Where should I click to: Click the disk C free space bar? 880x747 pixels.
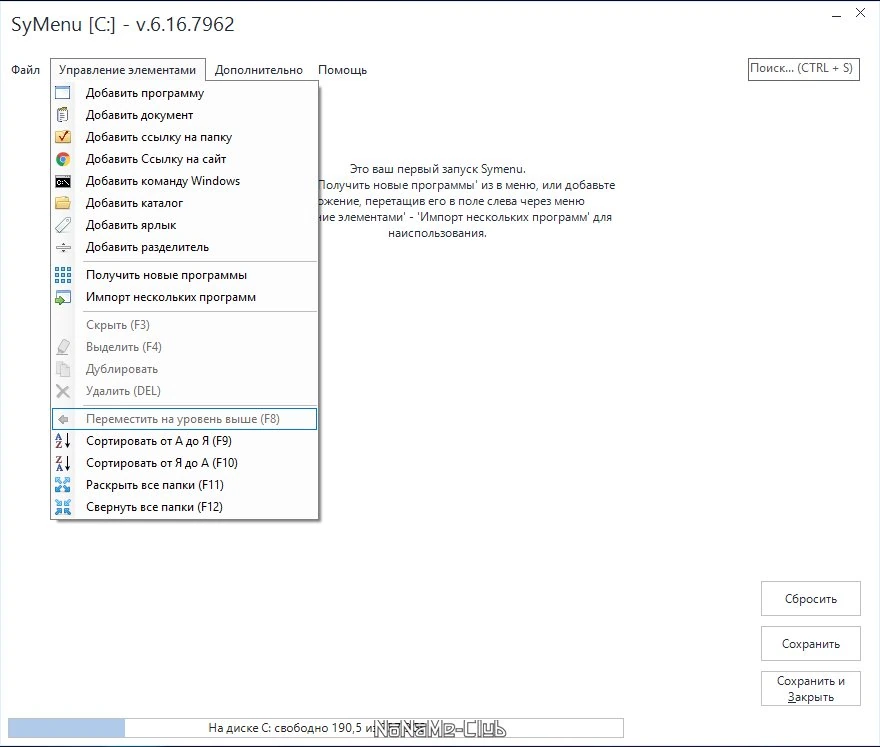coord(315,728)
